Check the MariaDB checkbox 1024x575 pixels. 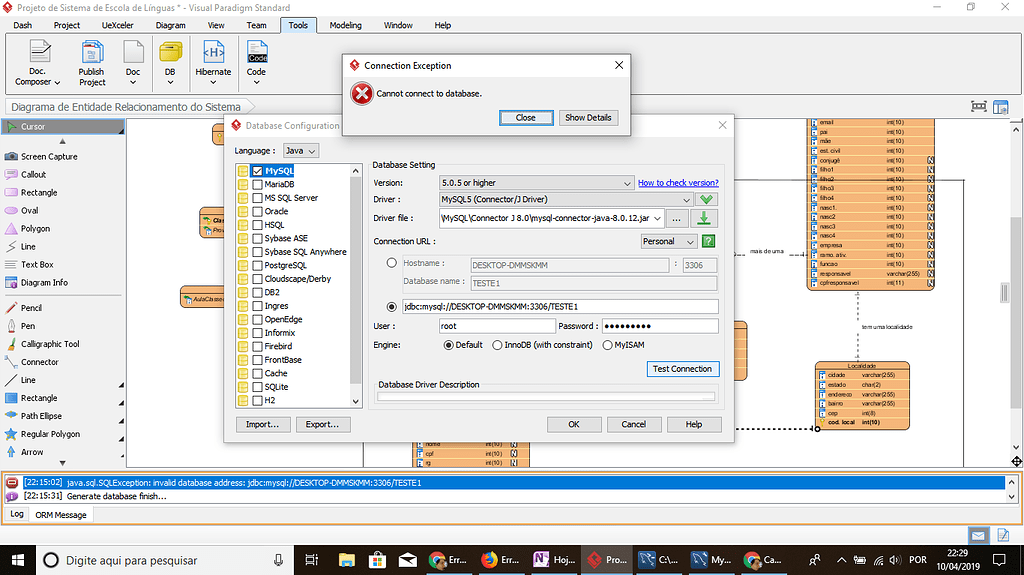pos(257,185)
